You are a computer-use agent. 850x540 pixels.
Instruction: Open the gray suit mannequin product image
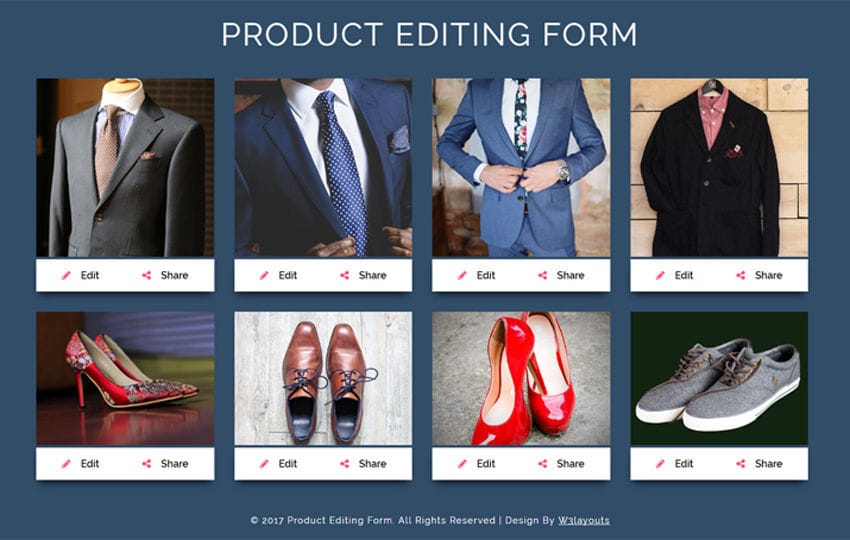point(125,168)
